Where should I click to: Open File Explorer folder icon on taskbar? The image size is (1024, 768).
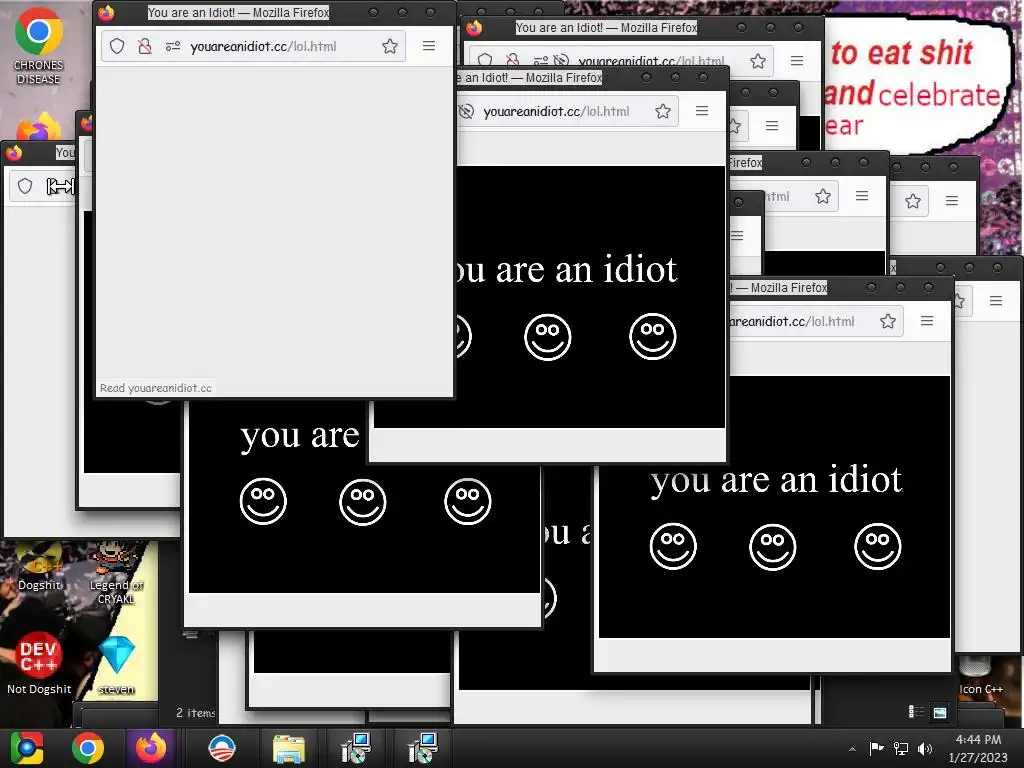289,749
